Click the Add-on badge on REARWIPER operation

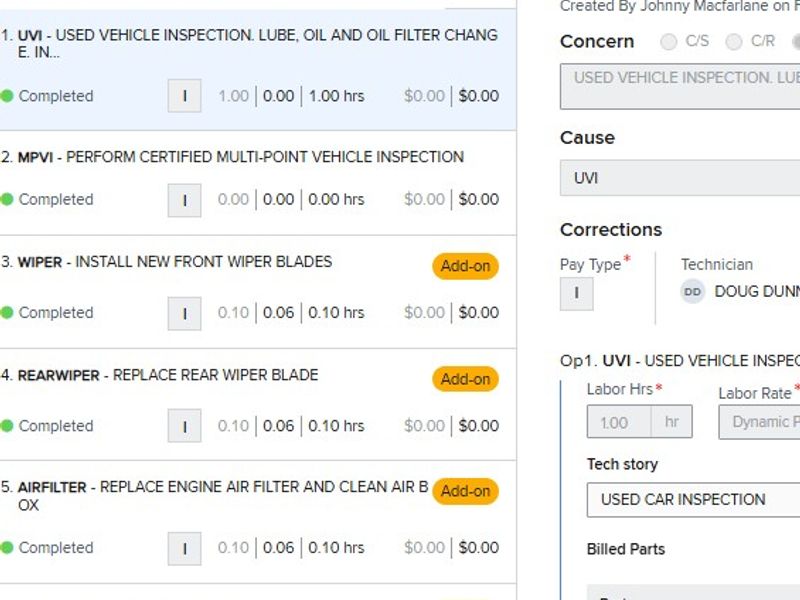(465, 380)
